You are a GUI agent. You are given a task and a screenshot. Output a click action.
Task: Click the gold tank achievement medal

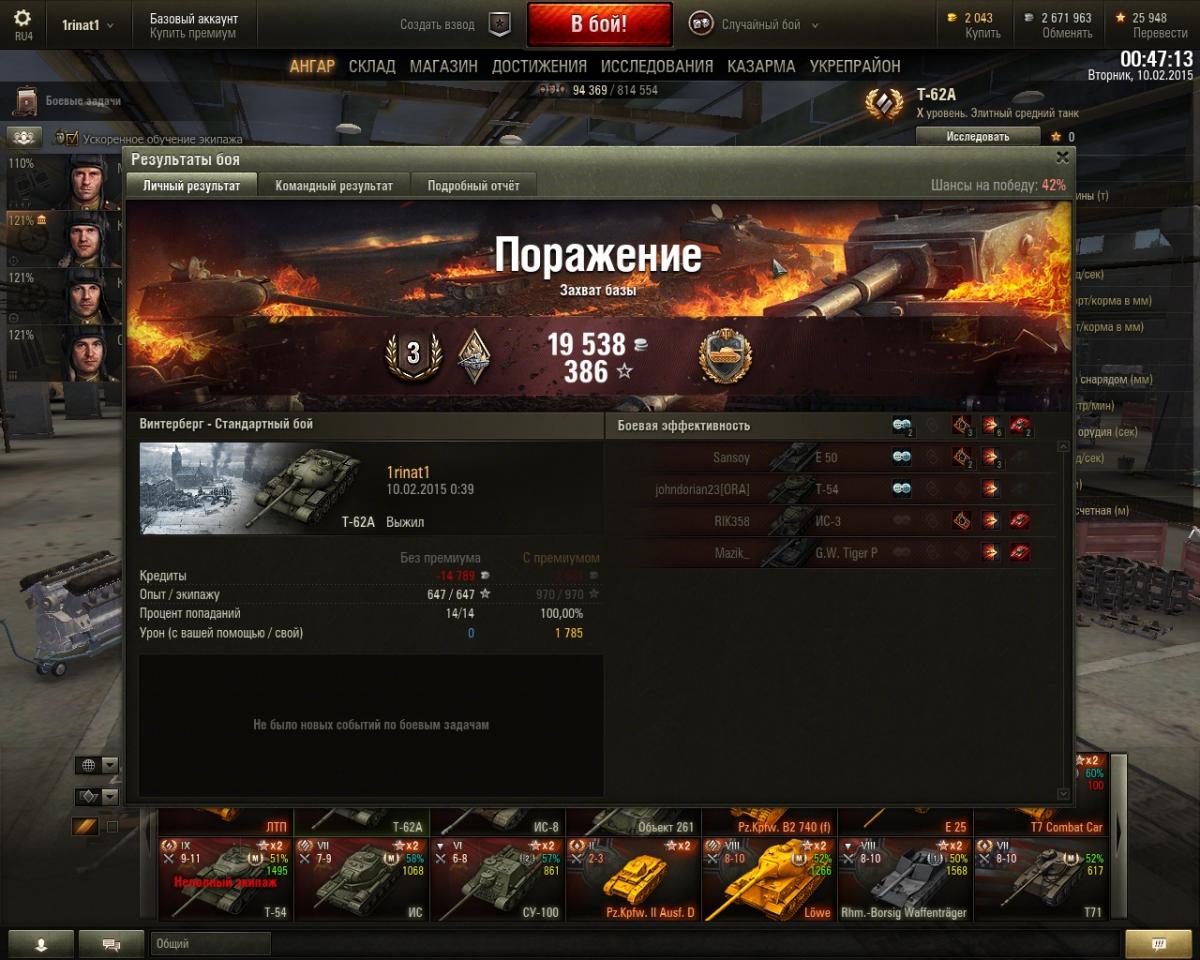point(725,356)
